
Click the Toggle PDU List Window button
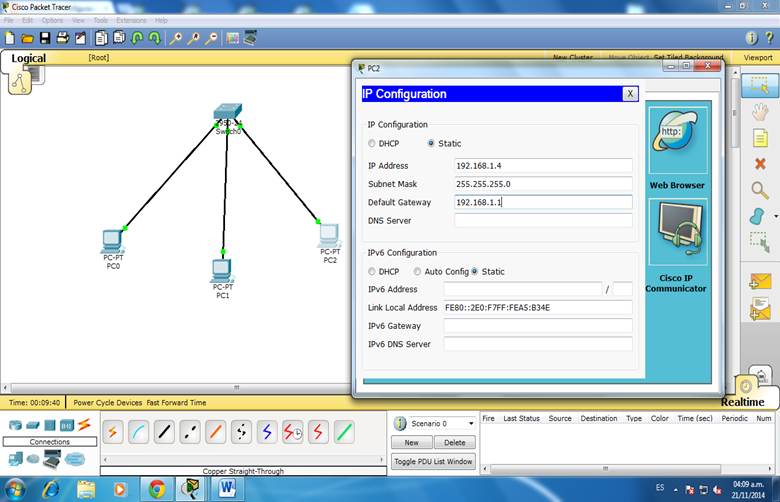click(433, 462)
